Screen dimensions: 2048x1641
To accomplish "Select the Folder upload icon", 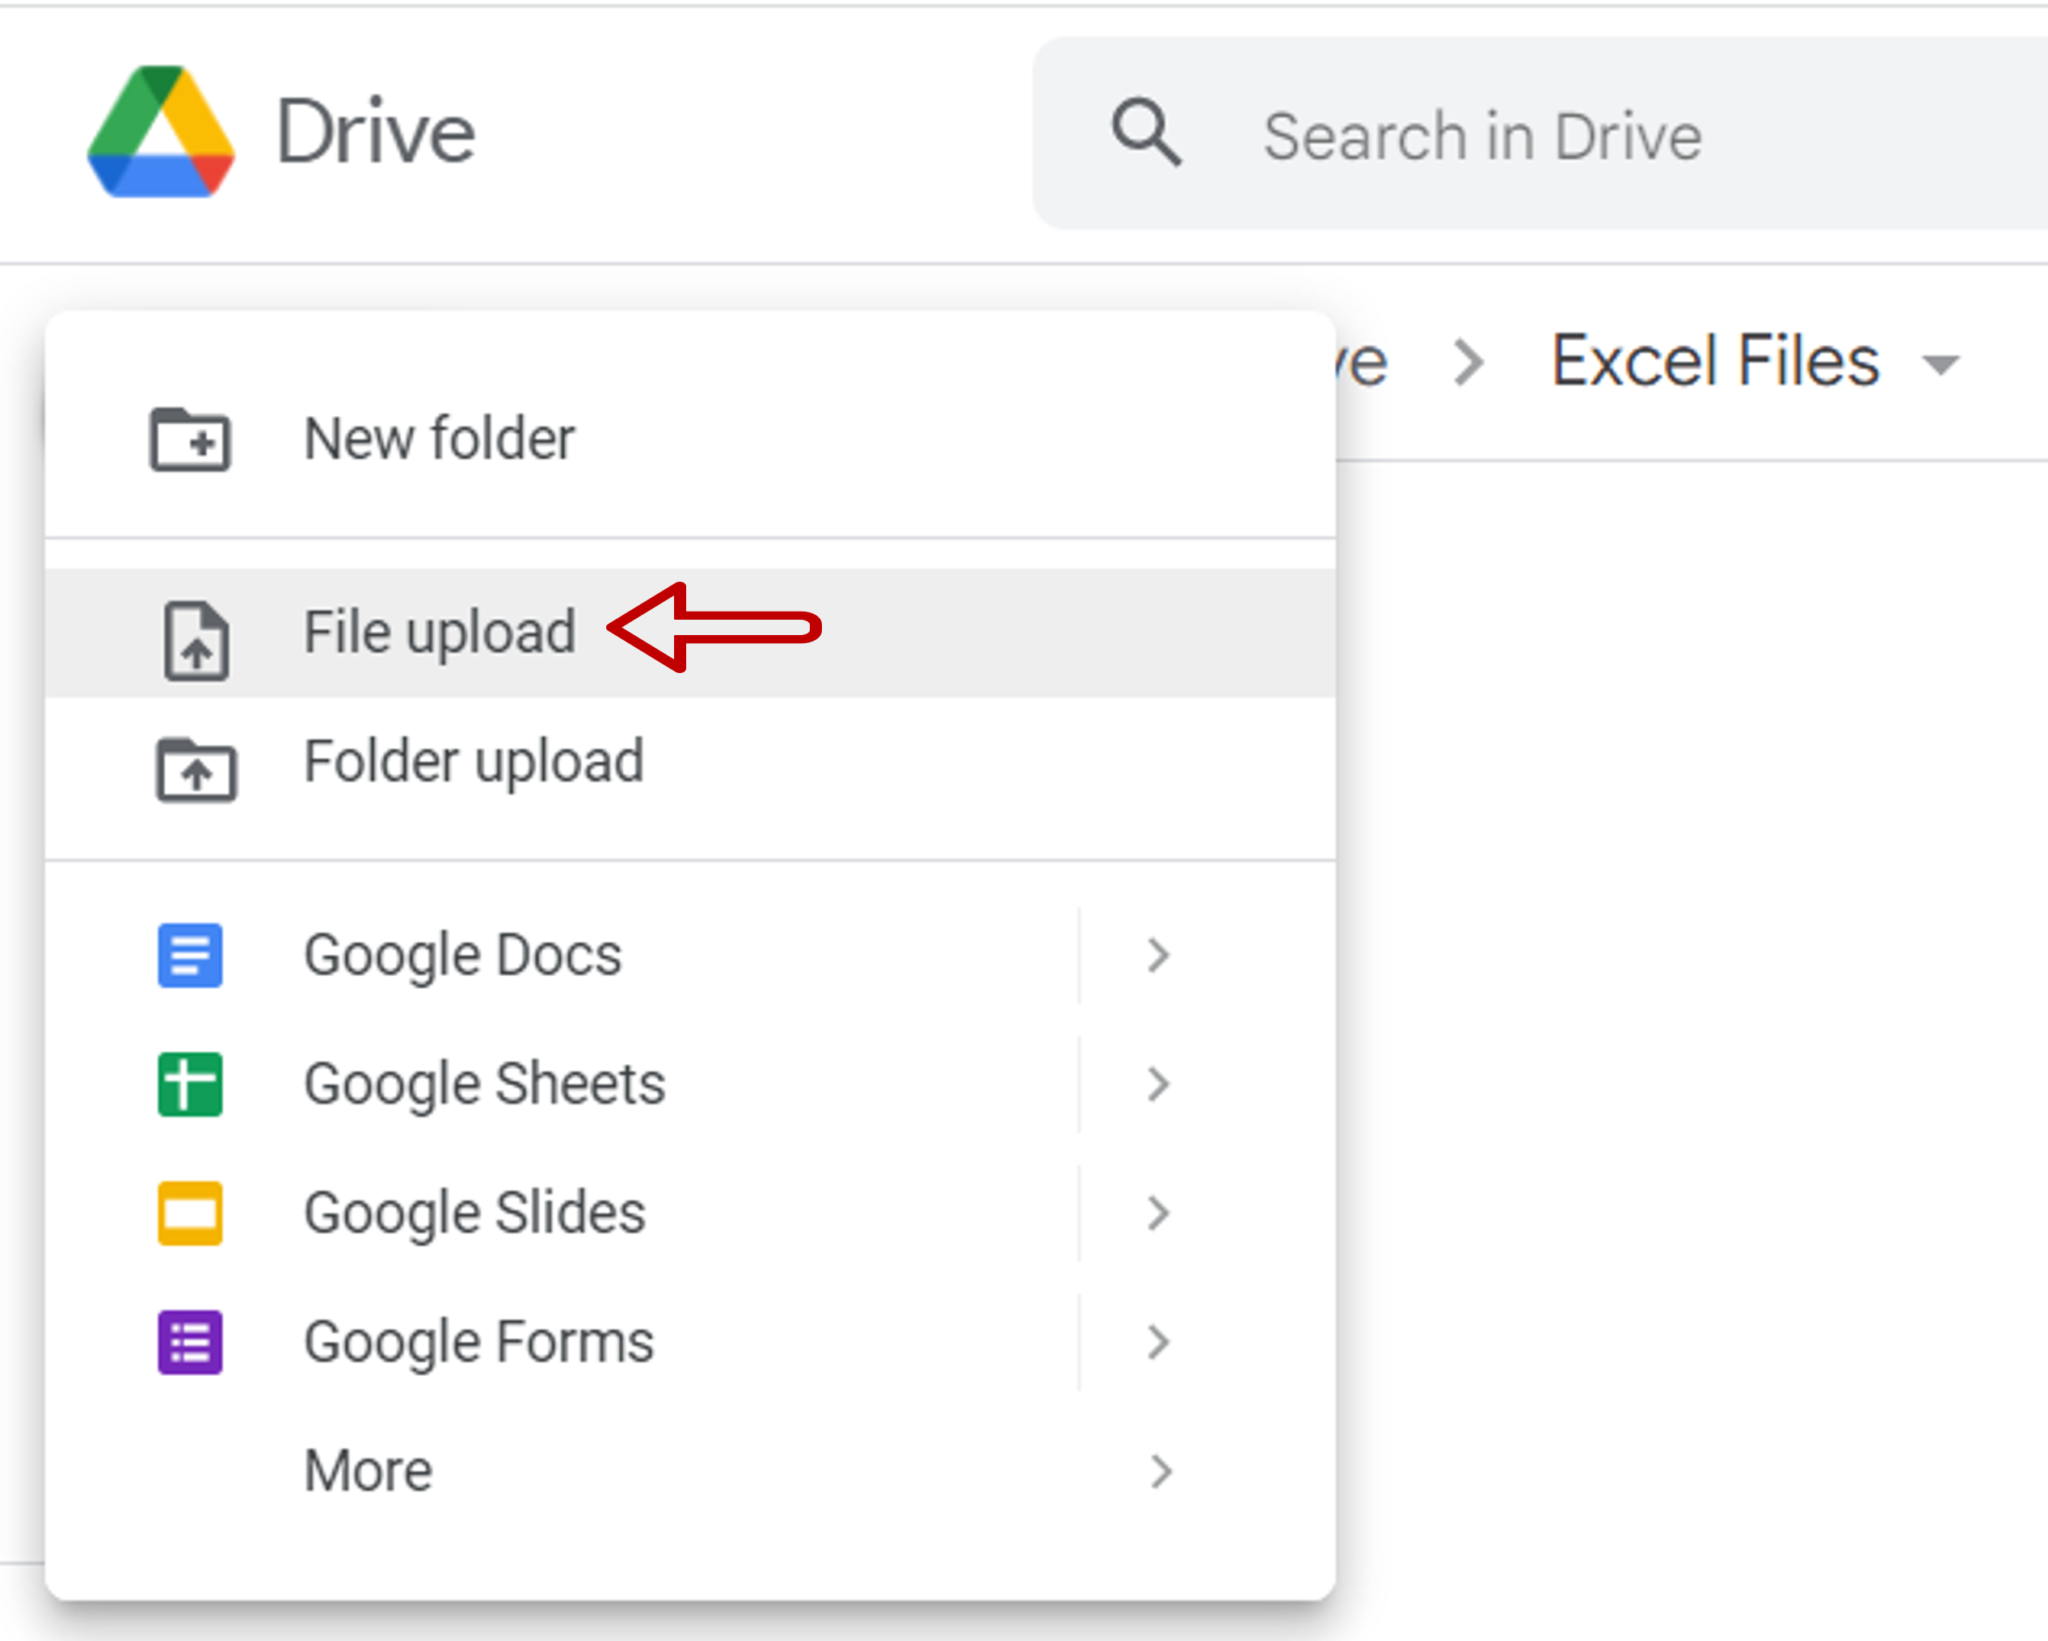I will [196, 770].
